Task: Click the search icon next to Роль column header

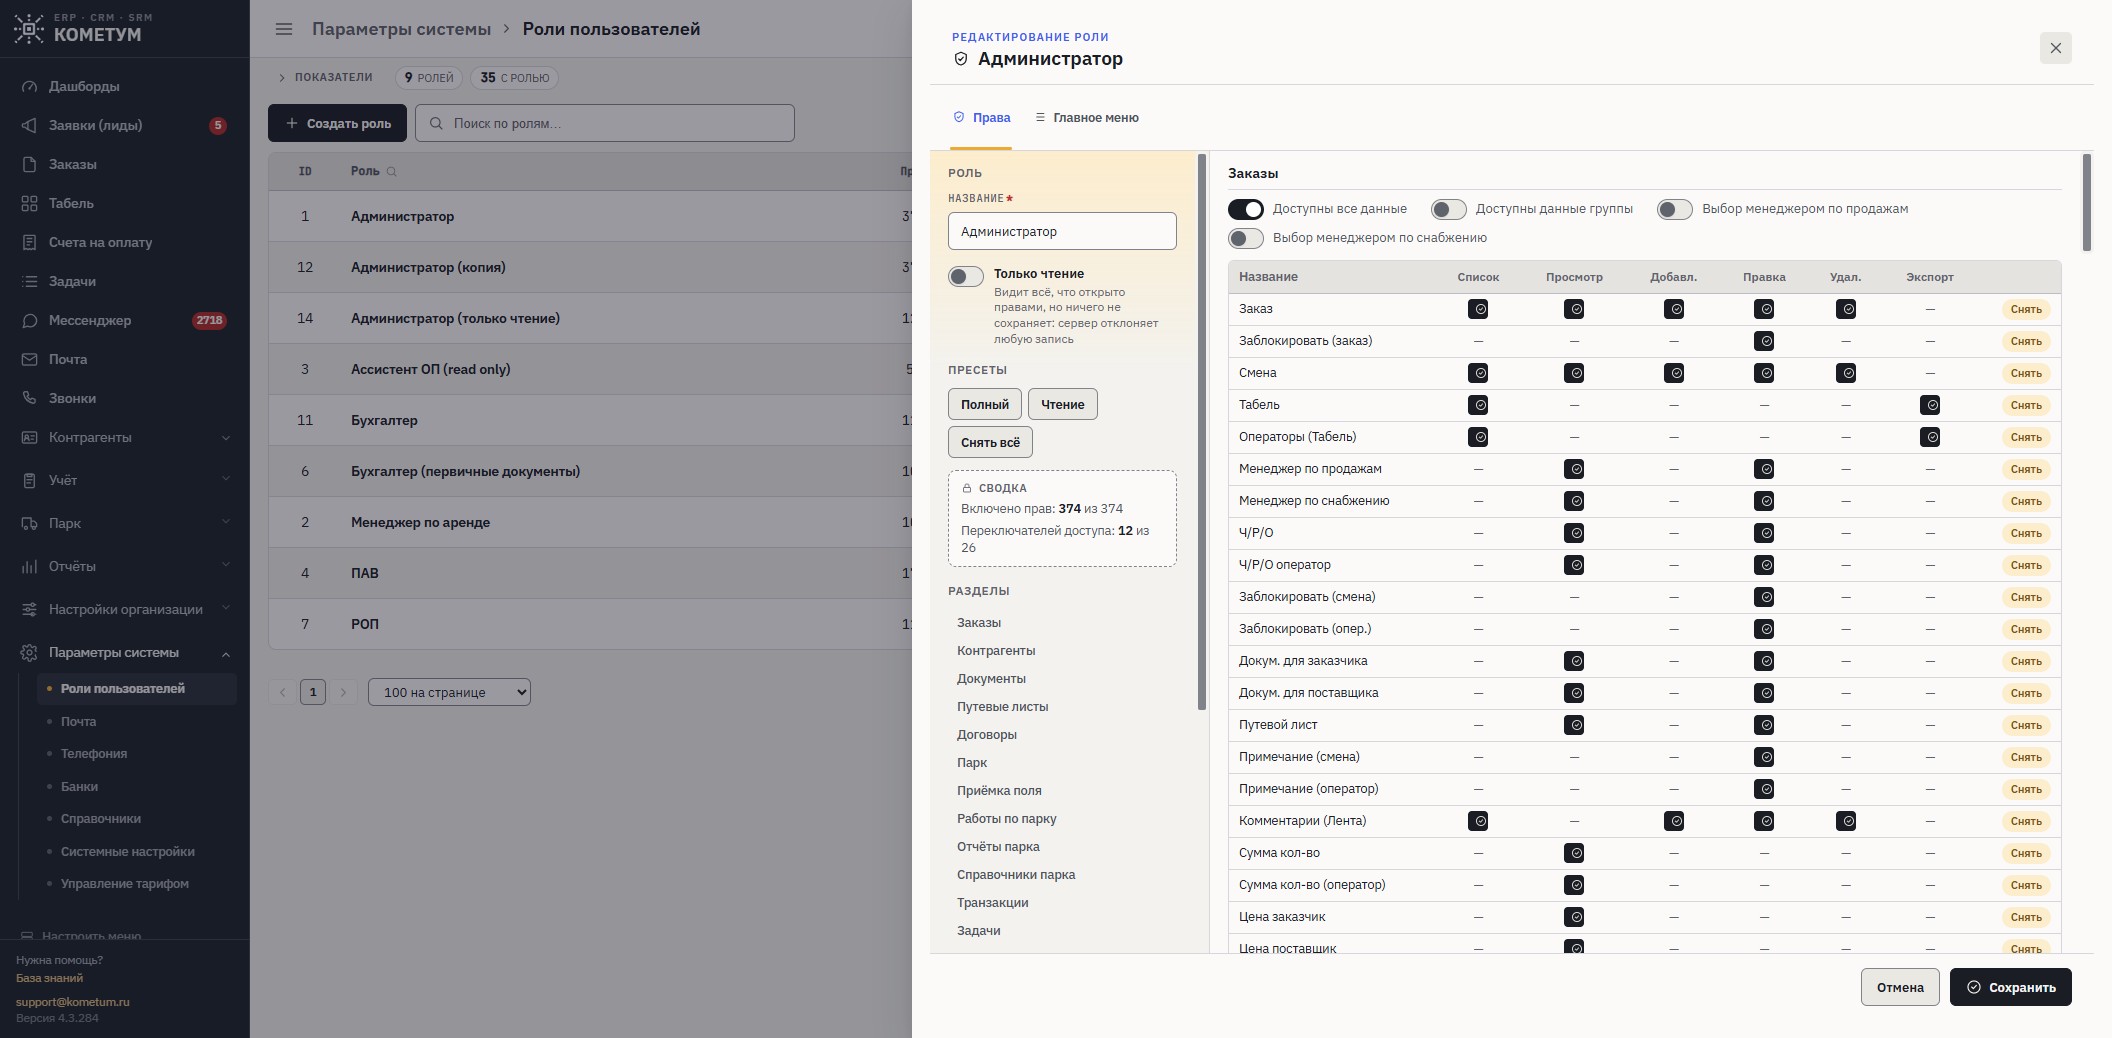Action: [x=392, y=171]
